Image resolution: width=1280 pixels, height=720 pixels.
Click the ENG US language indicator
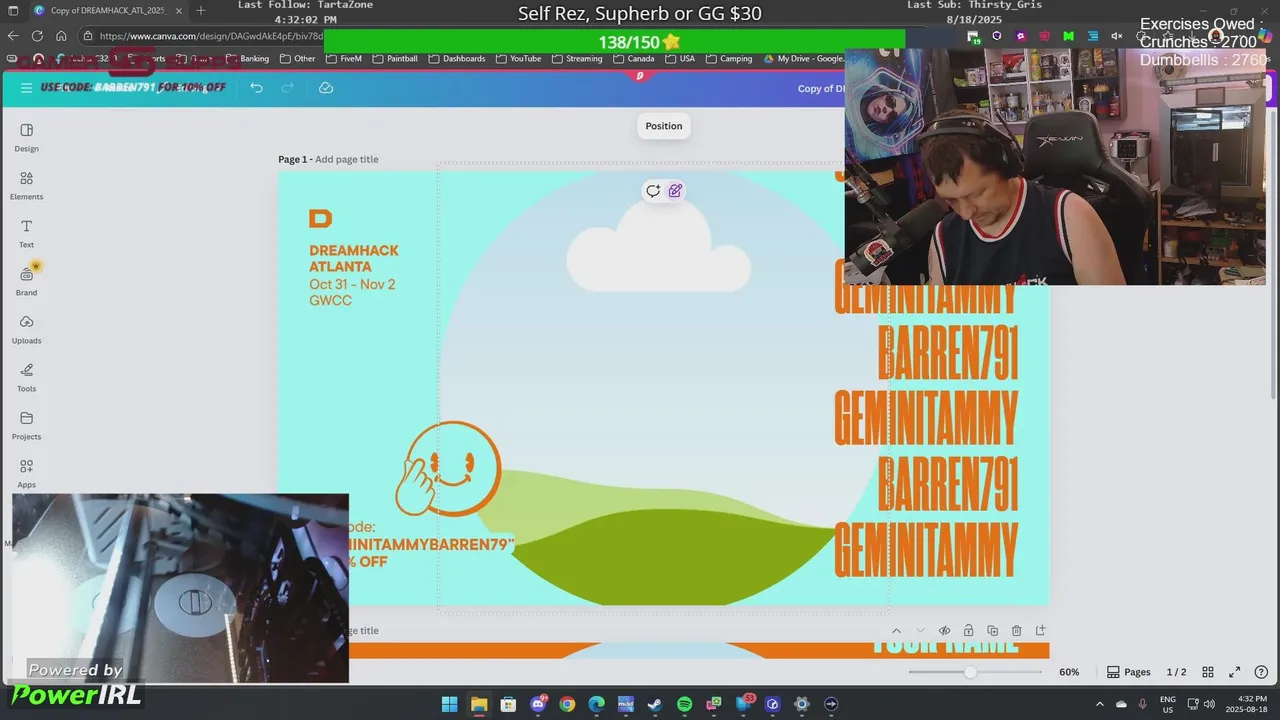(x=1168, y=704)
